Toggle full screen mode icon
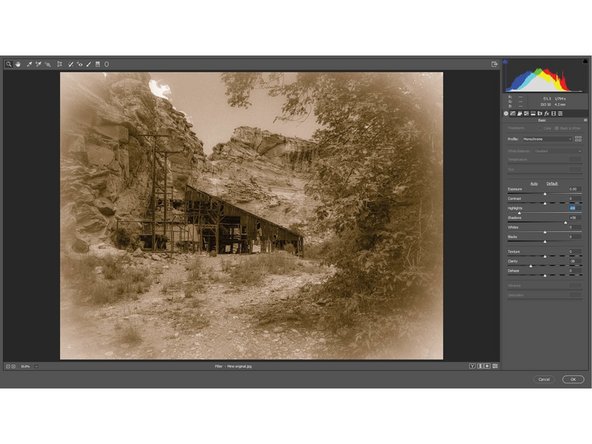592x444 pixels. [494, 64]
